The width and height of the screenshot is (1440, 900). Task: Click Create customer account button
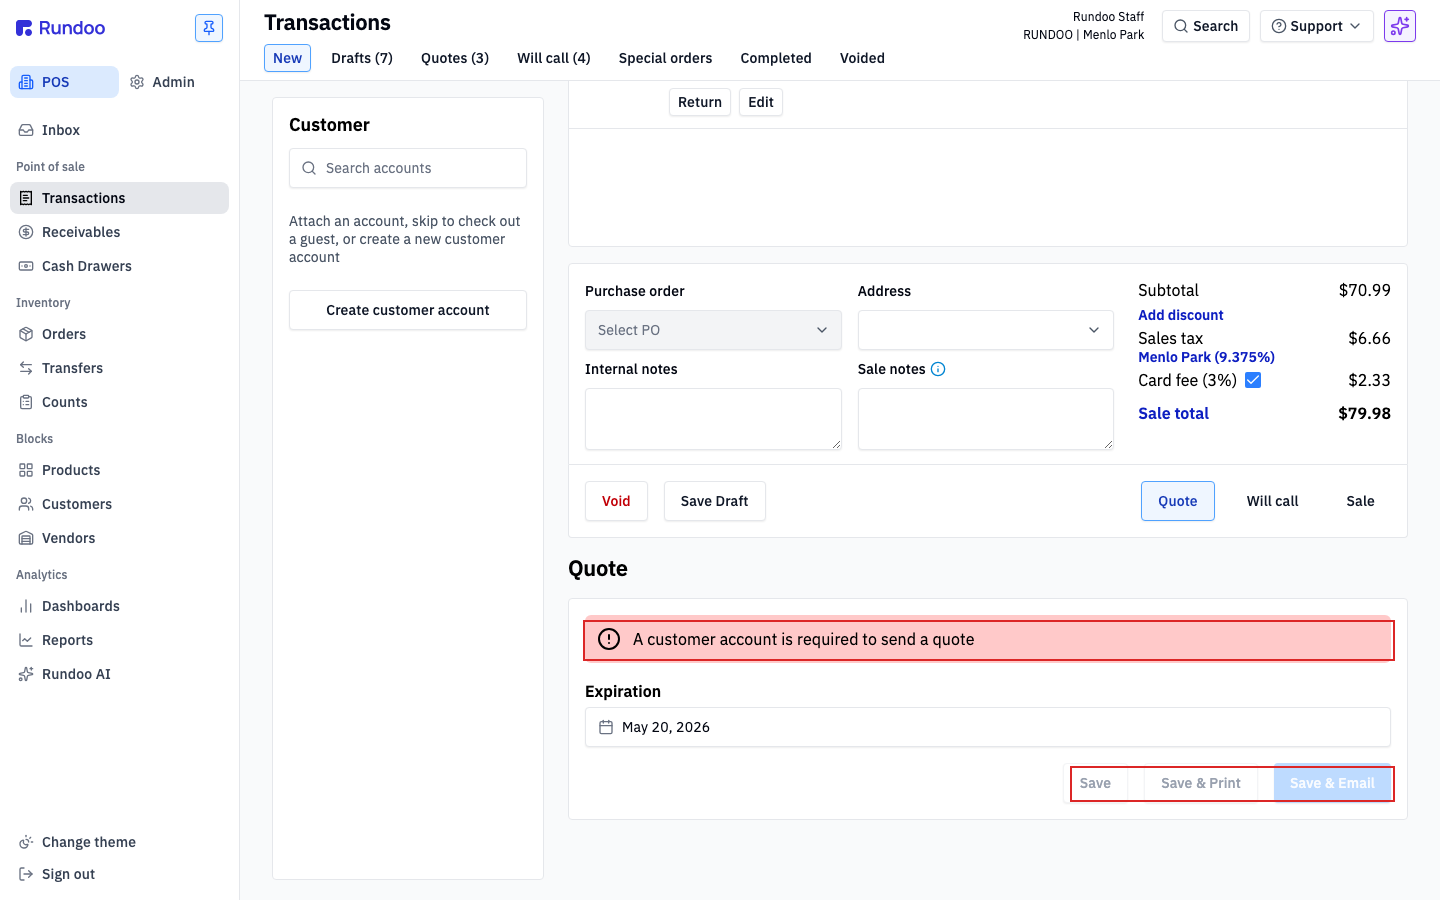408,310
